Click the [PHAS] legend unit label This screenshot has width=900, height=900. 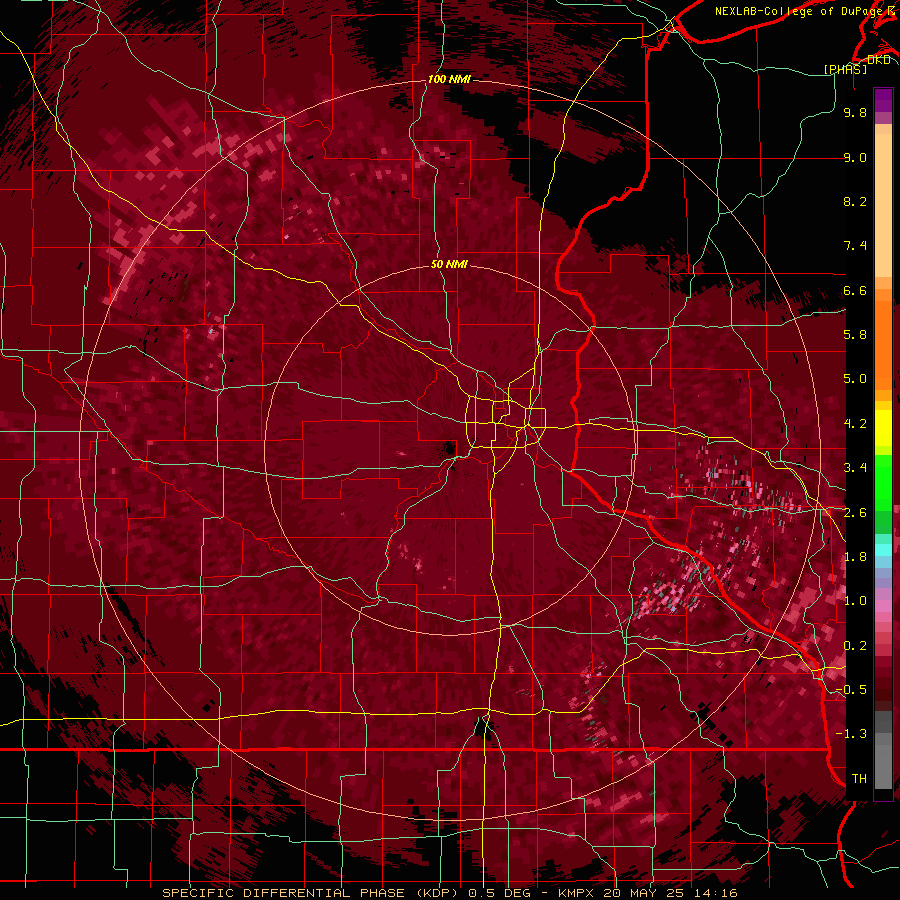pos(845,69)
